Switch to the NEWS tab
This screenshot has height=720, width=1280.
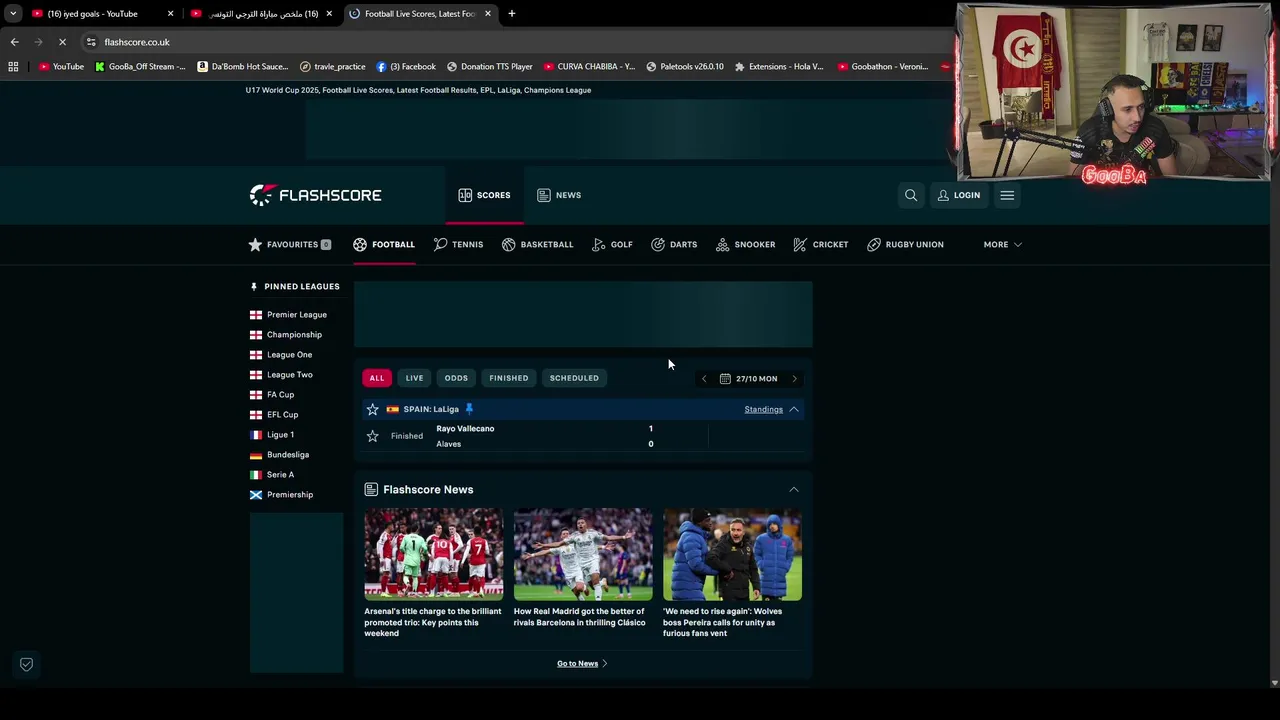tap(559, 195)
